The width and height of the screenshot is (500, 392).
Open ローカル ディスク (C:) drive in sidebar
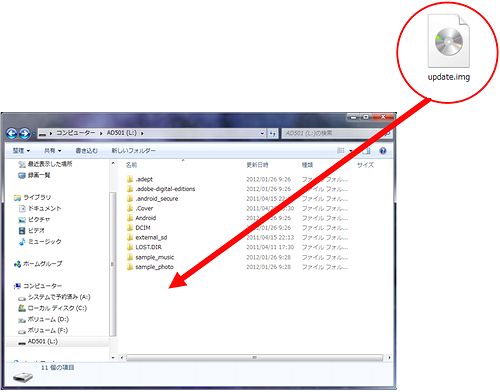coord(53,308)
